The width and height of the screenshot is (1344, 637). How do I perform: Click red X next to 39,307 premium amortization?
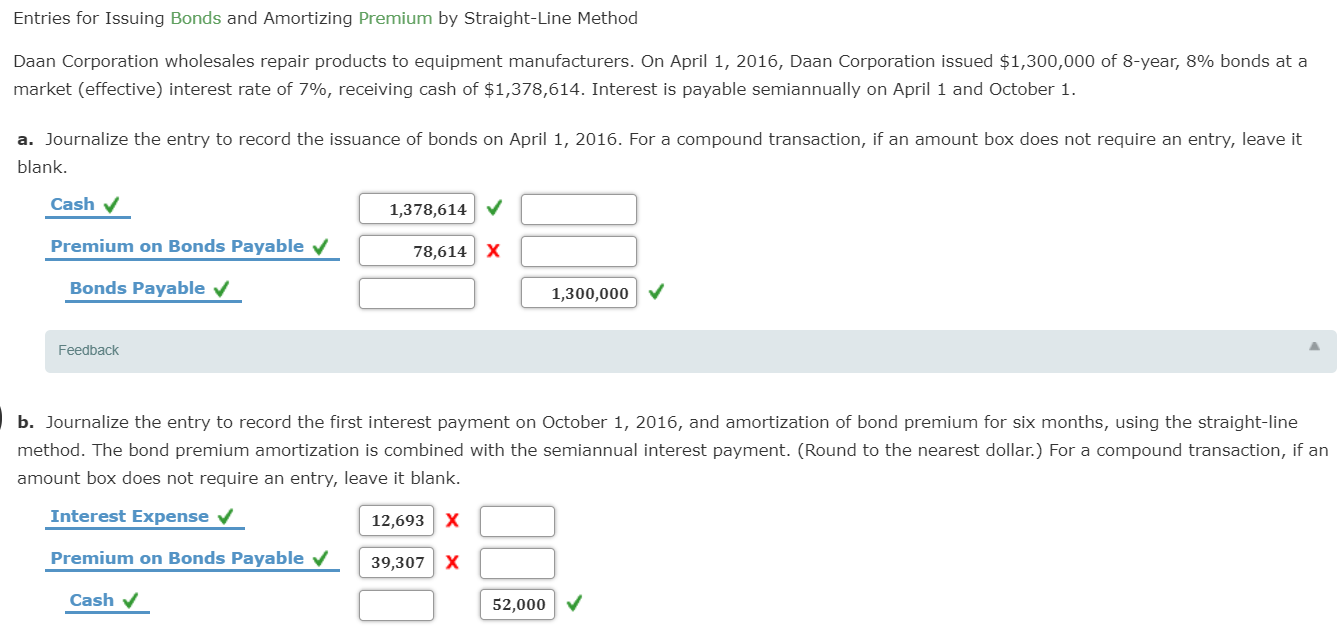(455, 562)
